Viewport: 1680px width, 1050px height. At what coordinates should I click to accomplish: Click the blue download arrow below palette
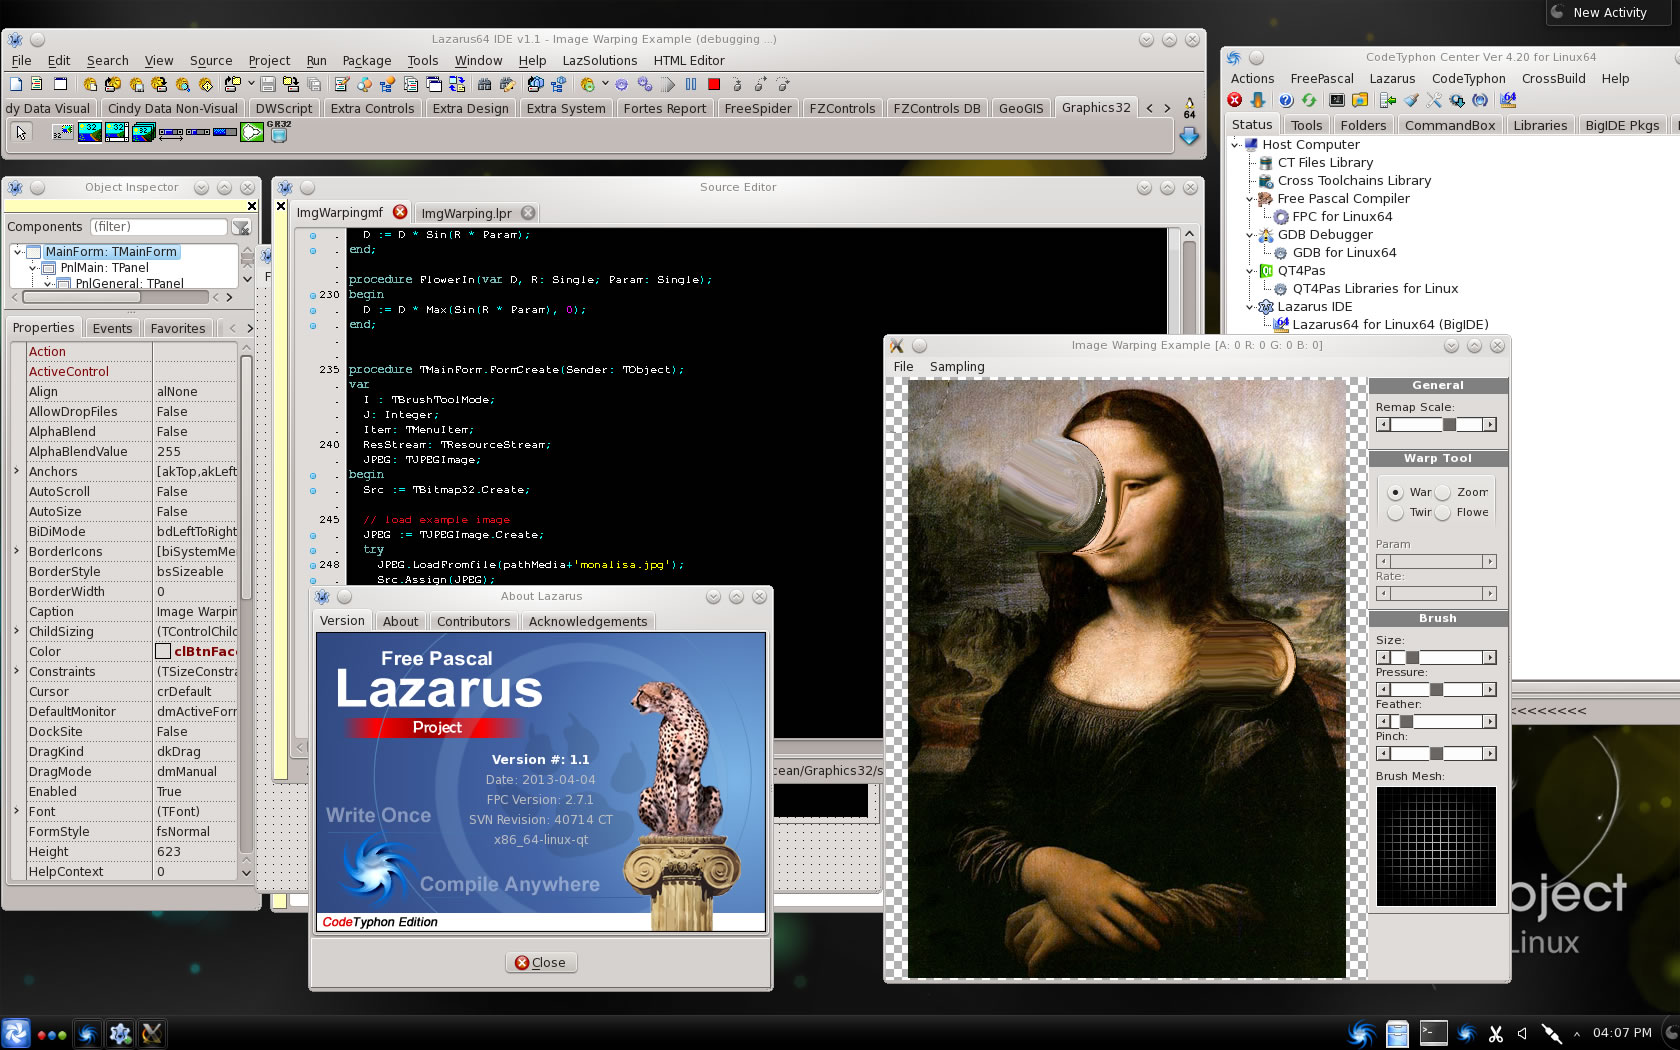[x=1189, y=136]
